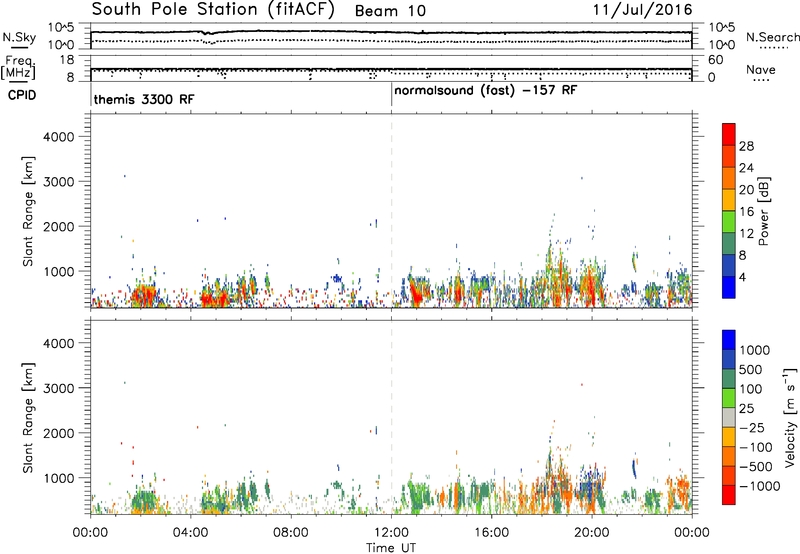The width and height of the screenshot is (800, 554).
Task: Click the 'Slant Range [km]' label of the power panel
Action: [28, 211]
